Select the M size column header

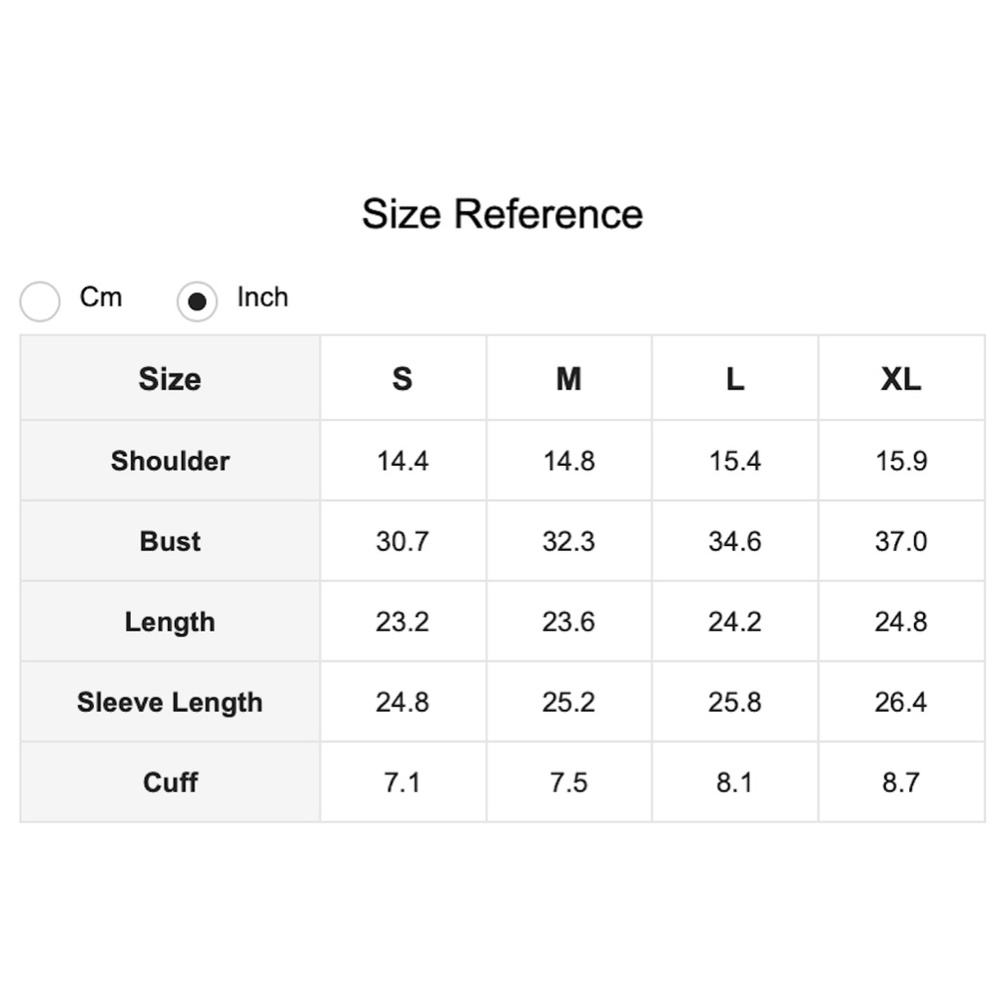[569, 378]
